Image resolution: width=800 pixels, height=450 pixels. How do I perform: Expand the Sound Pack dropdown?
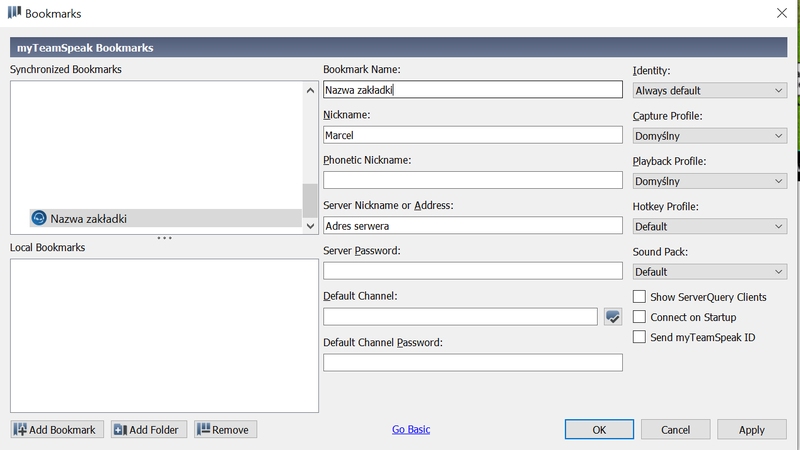click(x=710, y=271)
